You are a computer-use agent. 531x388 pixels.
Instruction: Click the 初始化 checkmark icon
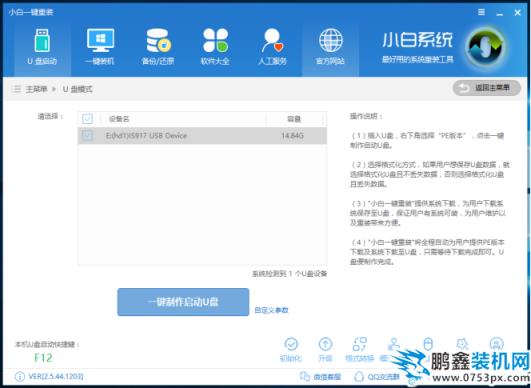click(x=291, y=344)
